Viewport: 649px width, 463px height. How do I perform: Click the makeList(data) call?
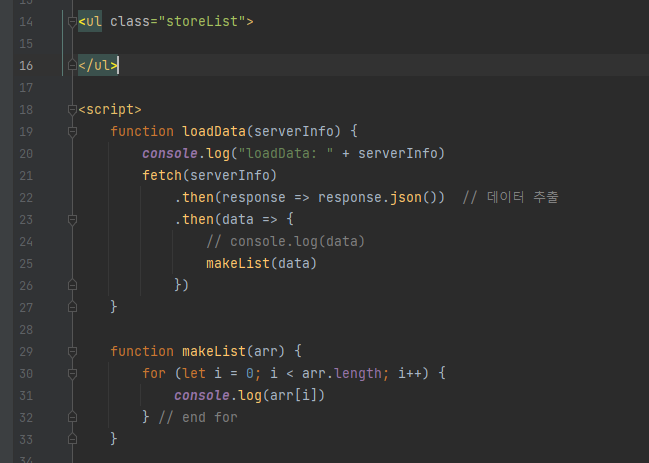coord(261,263)
